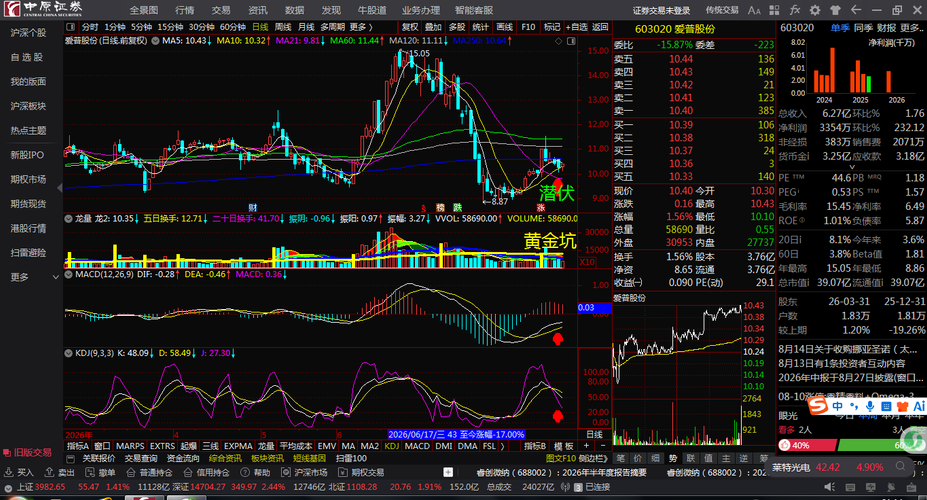
Task: Expand 更多 in left sidebar
Action: pyautogui.click(x=33, y=277)
